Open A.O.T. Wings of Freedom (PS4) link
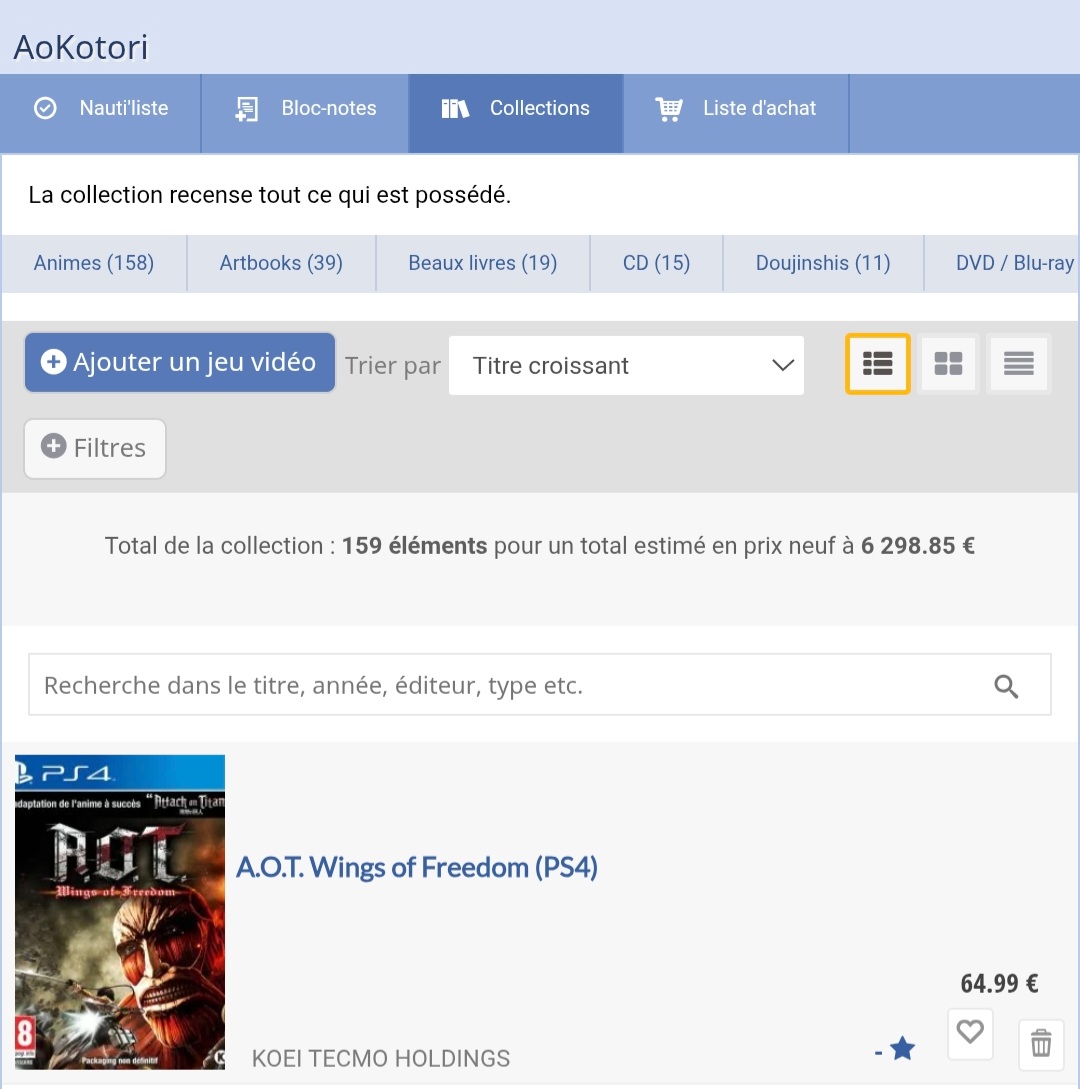Screen dimensions: 1080x1089 [x=417, y=867]
